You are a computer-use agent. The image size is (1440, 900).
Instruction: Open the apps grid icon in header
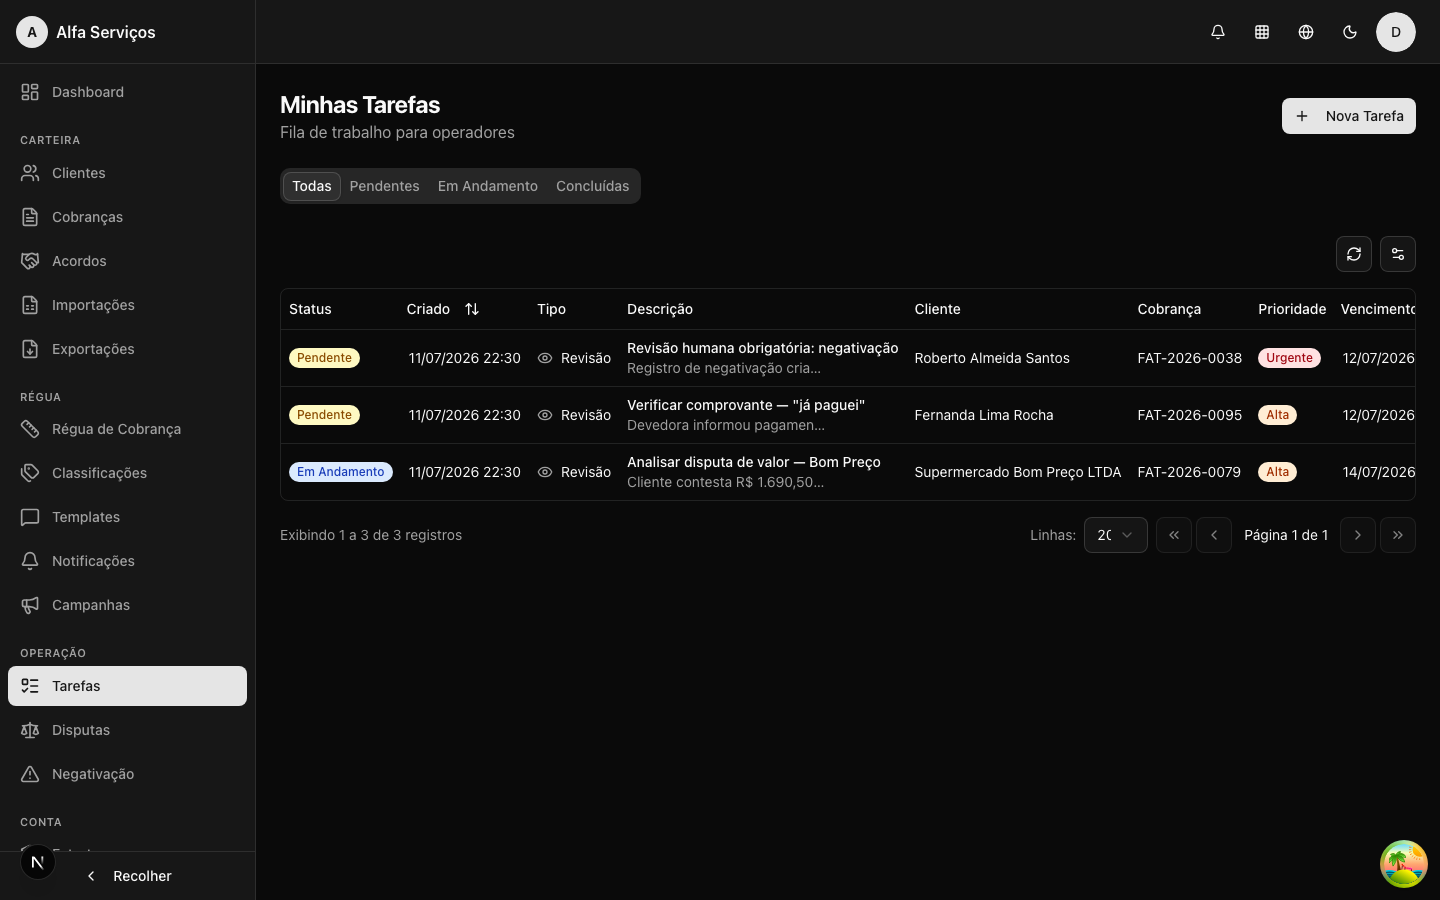coord(1262,32)
